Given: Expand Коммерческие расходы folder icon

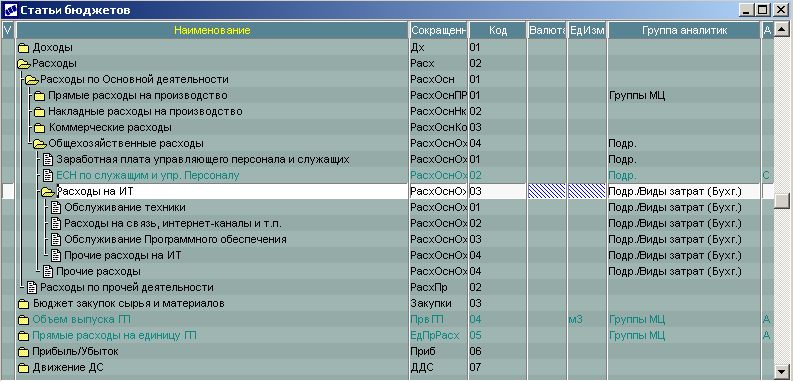Looking at the screenshot, I should tap(40, 128).
